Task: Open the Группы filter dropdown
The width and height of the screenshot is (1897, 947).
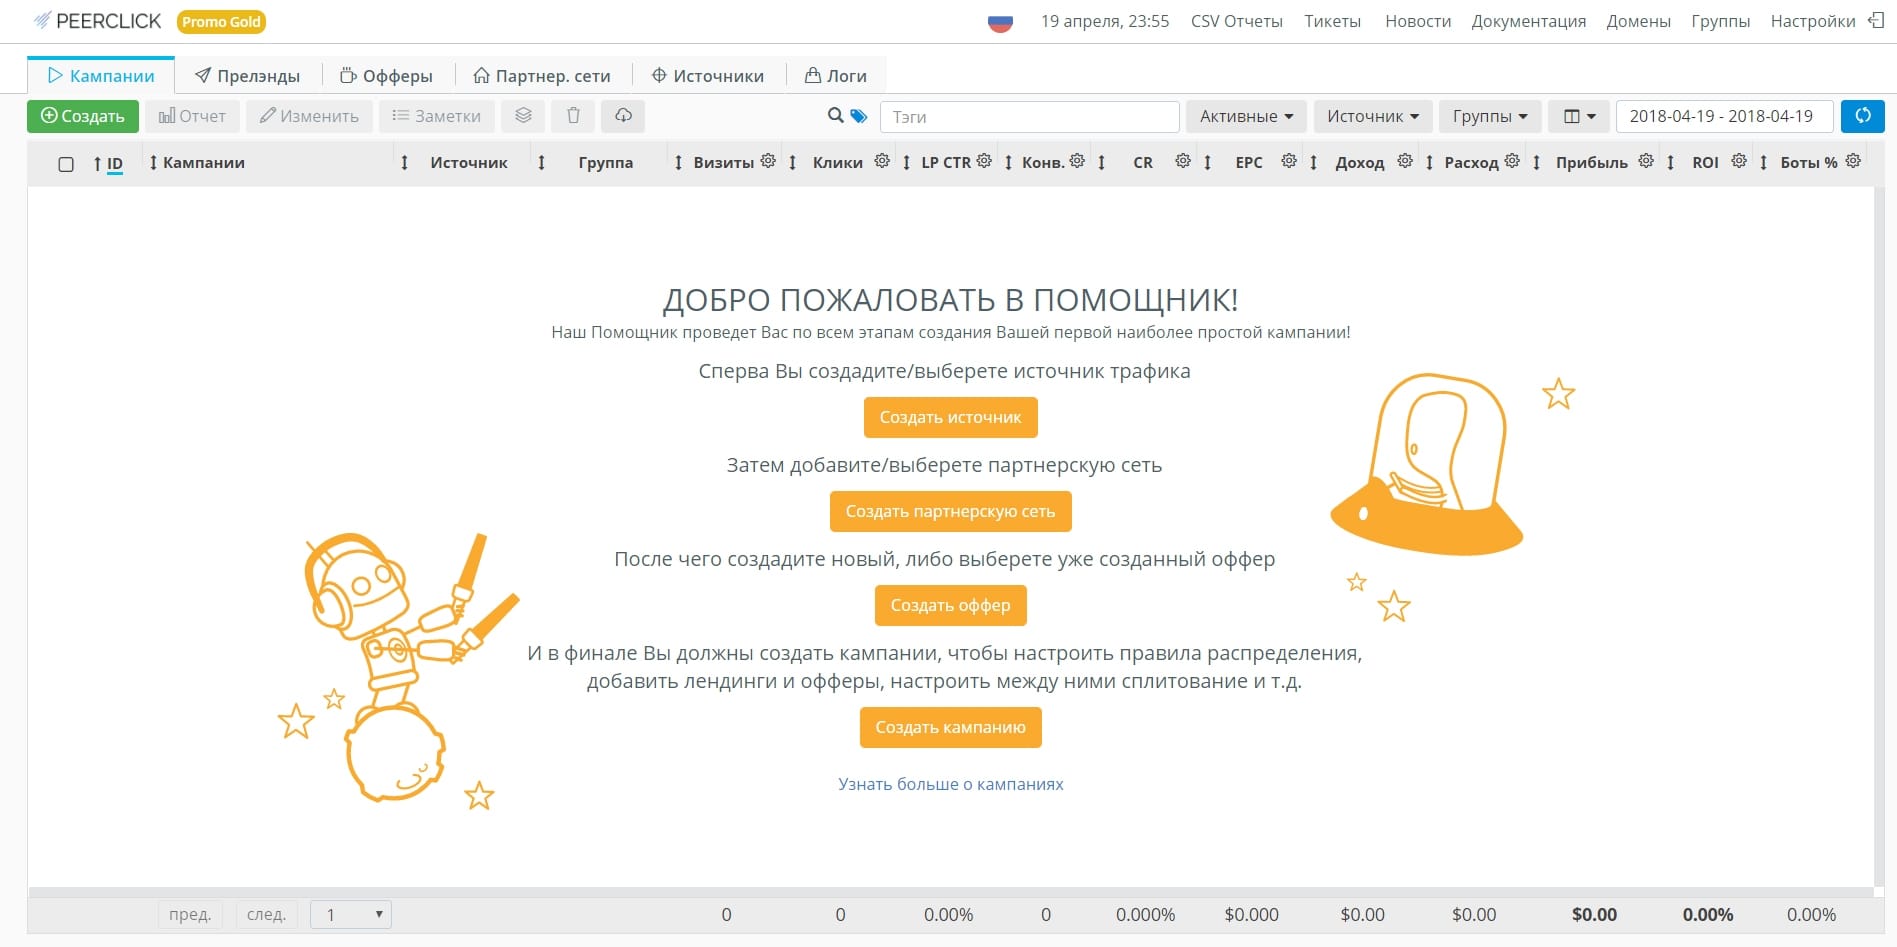Action: pyautogui.click(x=1490, y=116)
